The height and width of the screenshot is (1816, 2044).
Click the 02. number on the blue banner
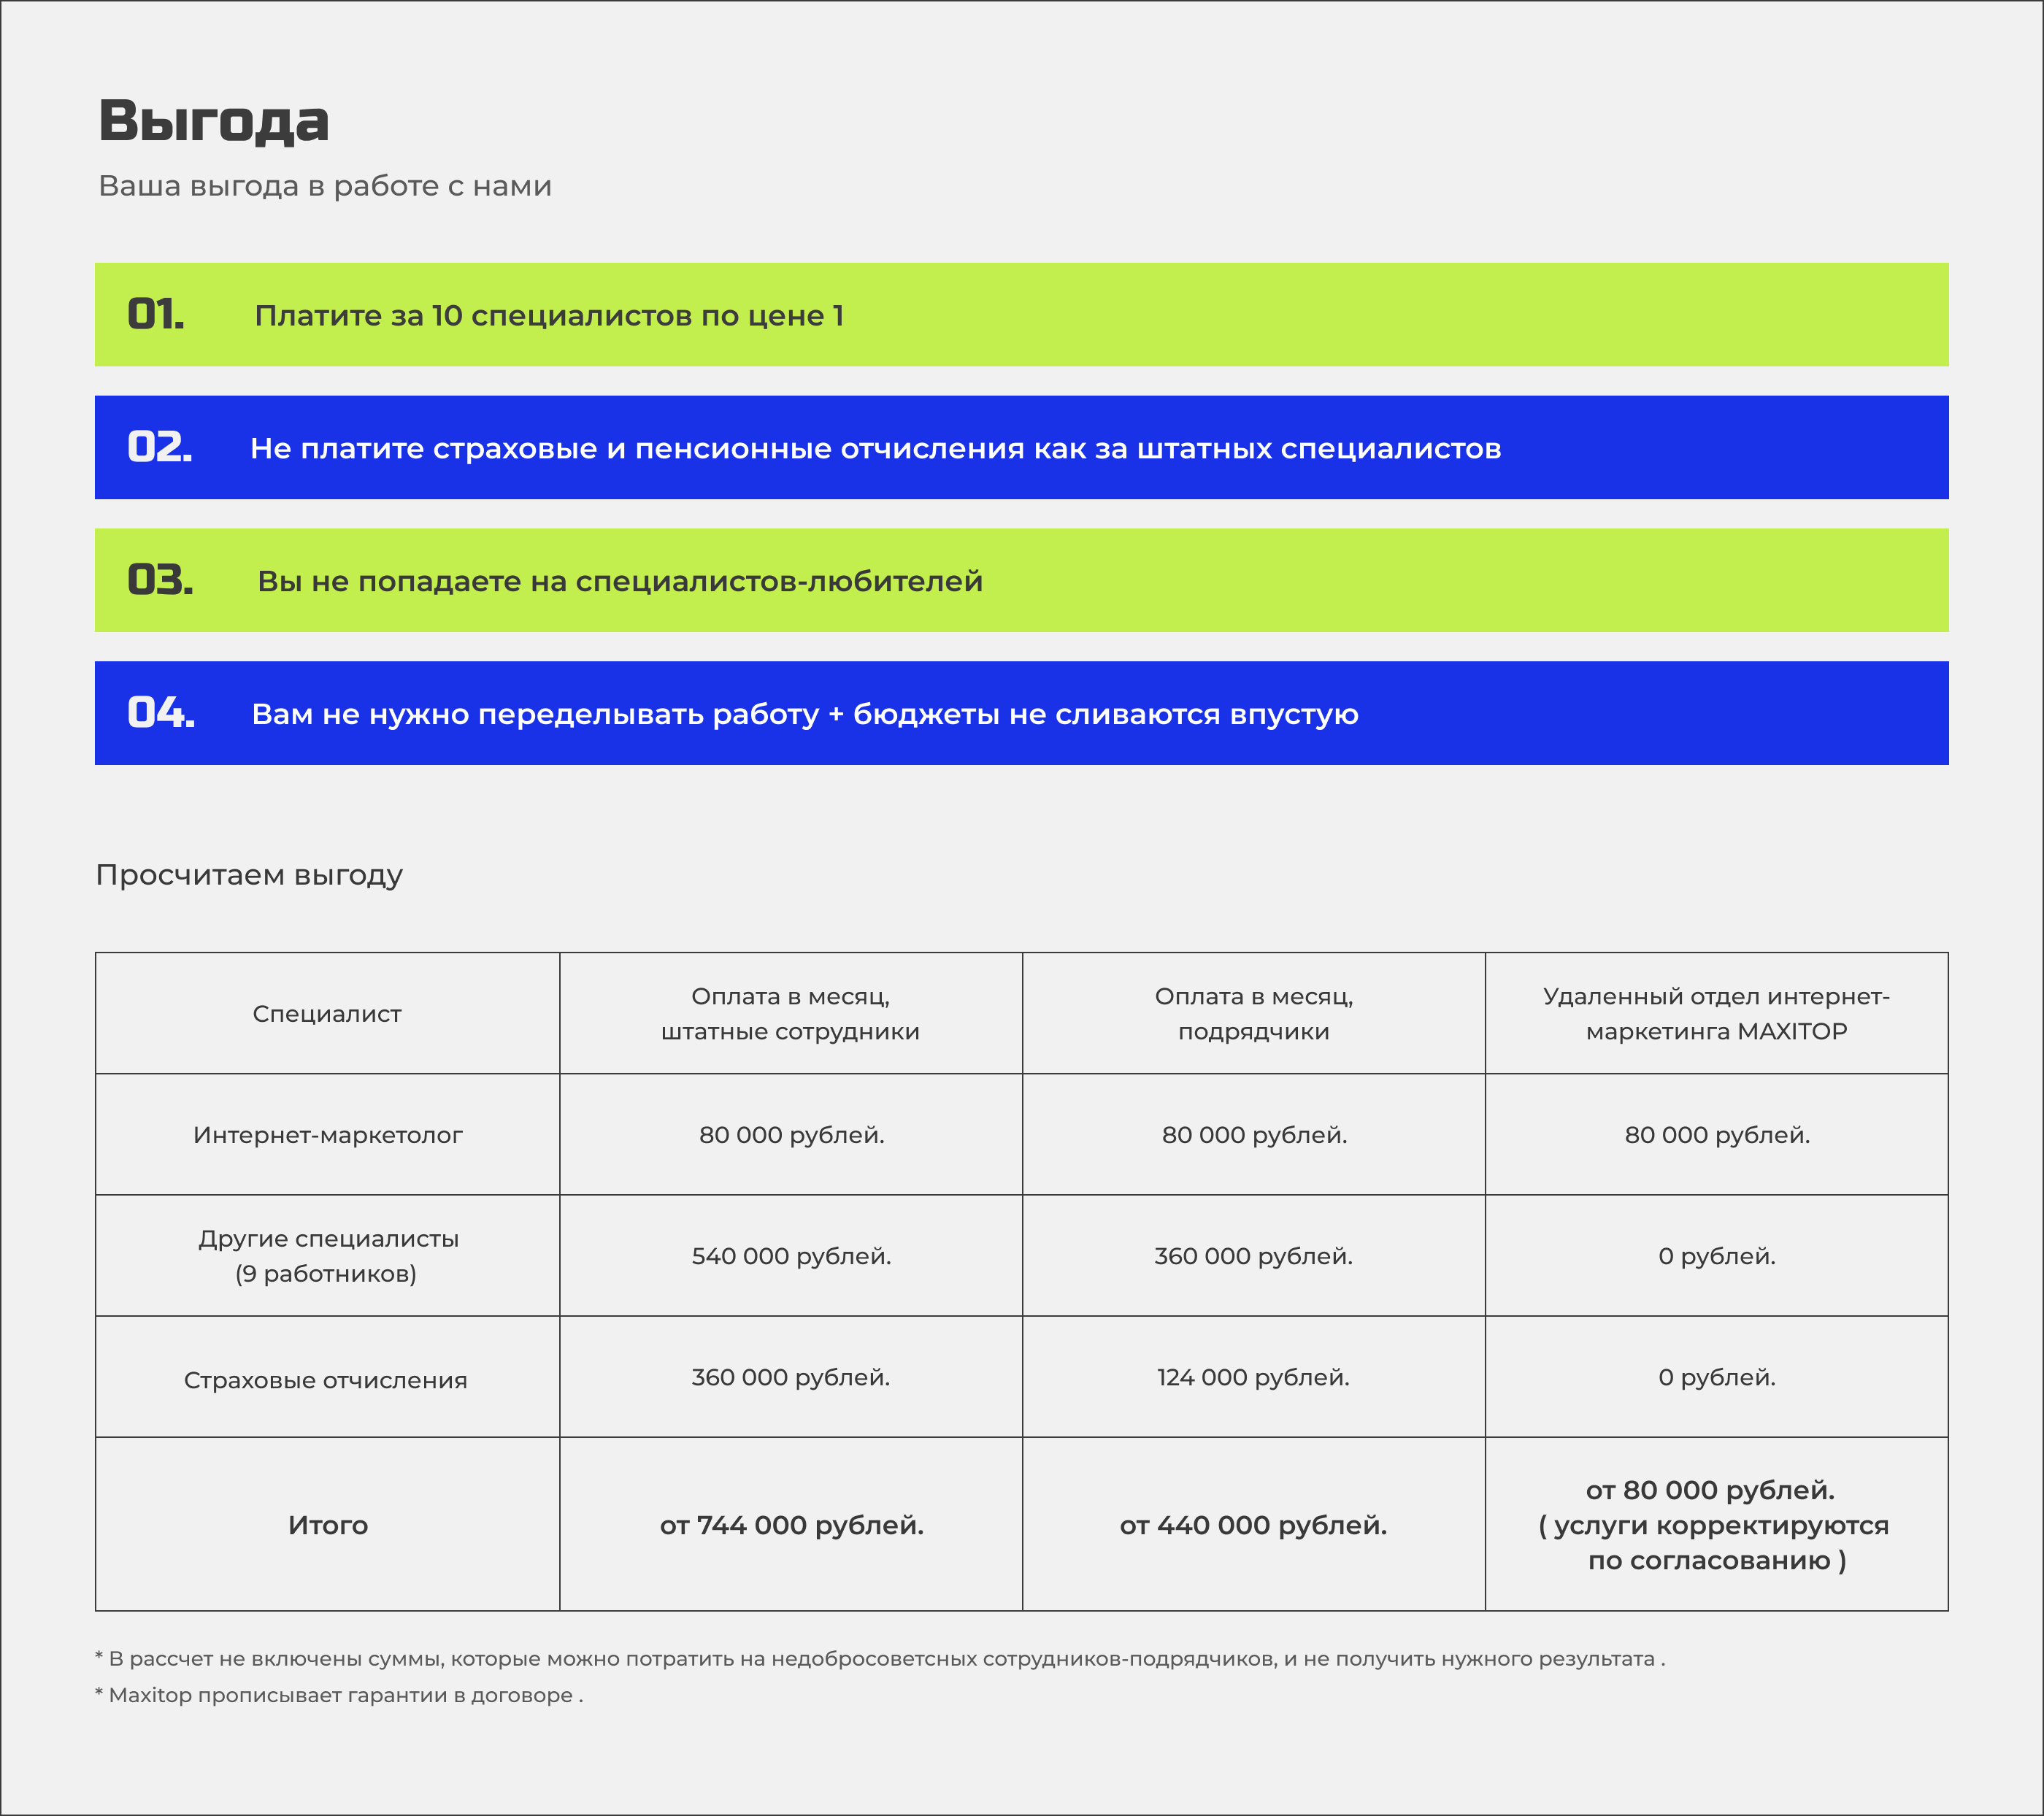click(x=160, y=448)
